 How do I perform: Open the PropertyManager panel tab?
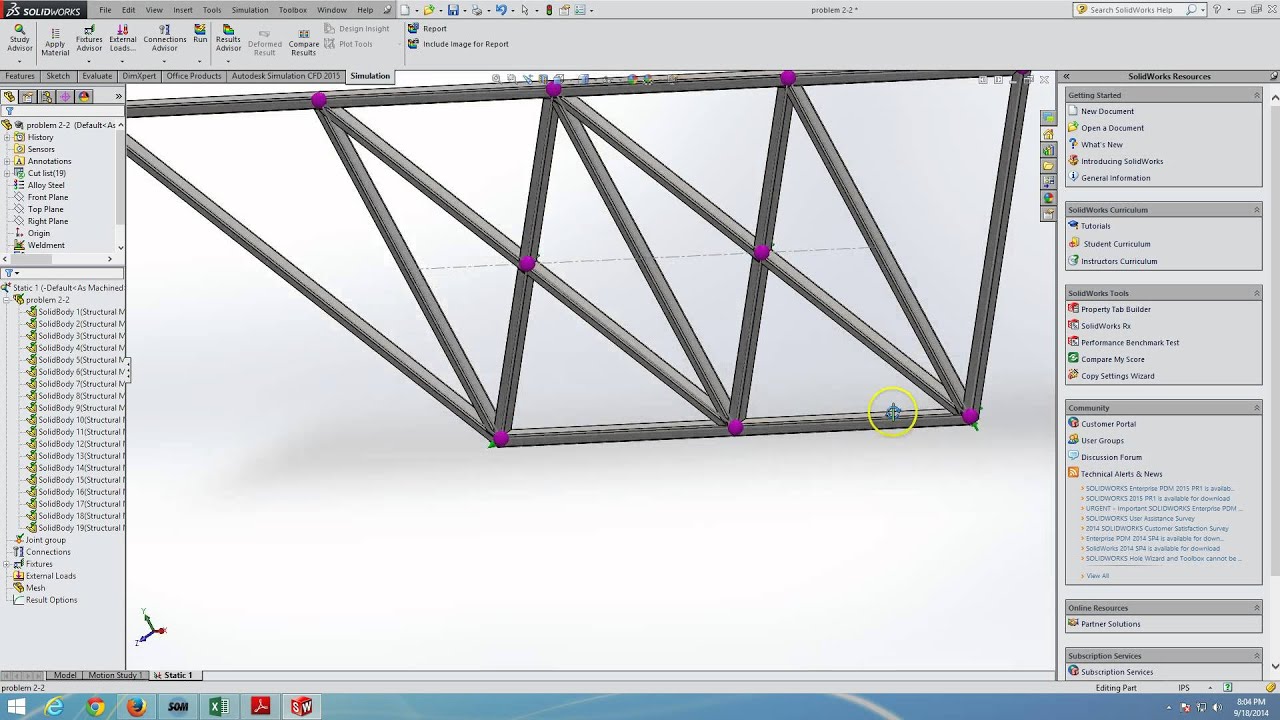(29, 96)
